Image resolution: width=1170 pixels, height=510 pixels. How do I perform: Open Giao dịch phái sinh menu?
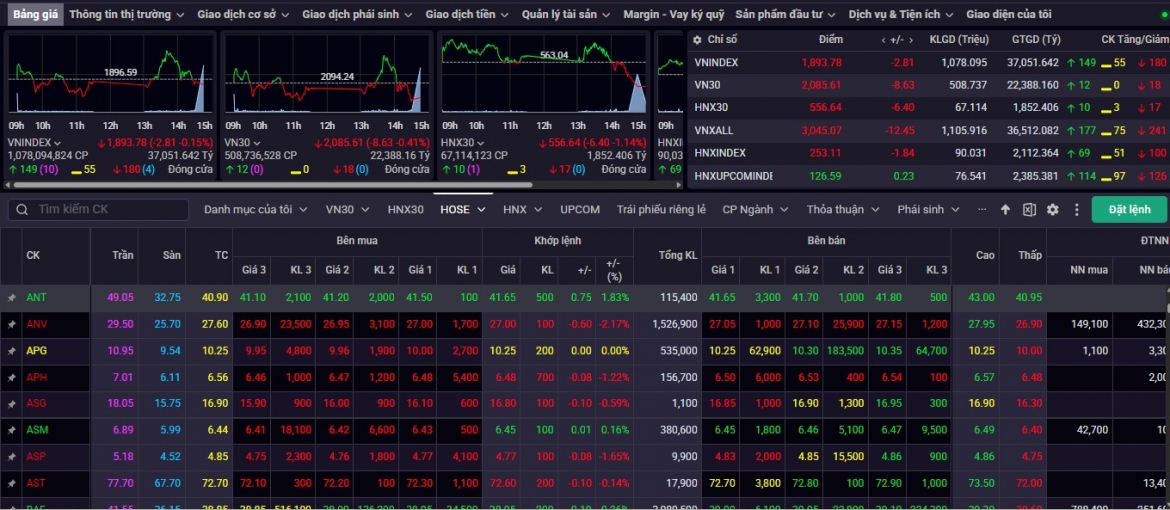(x=357, y=14)
